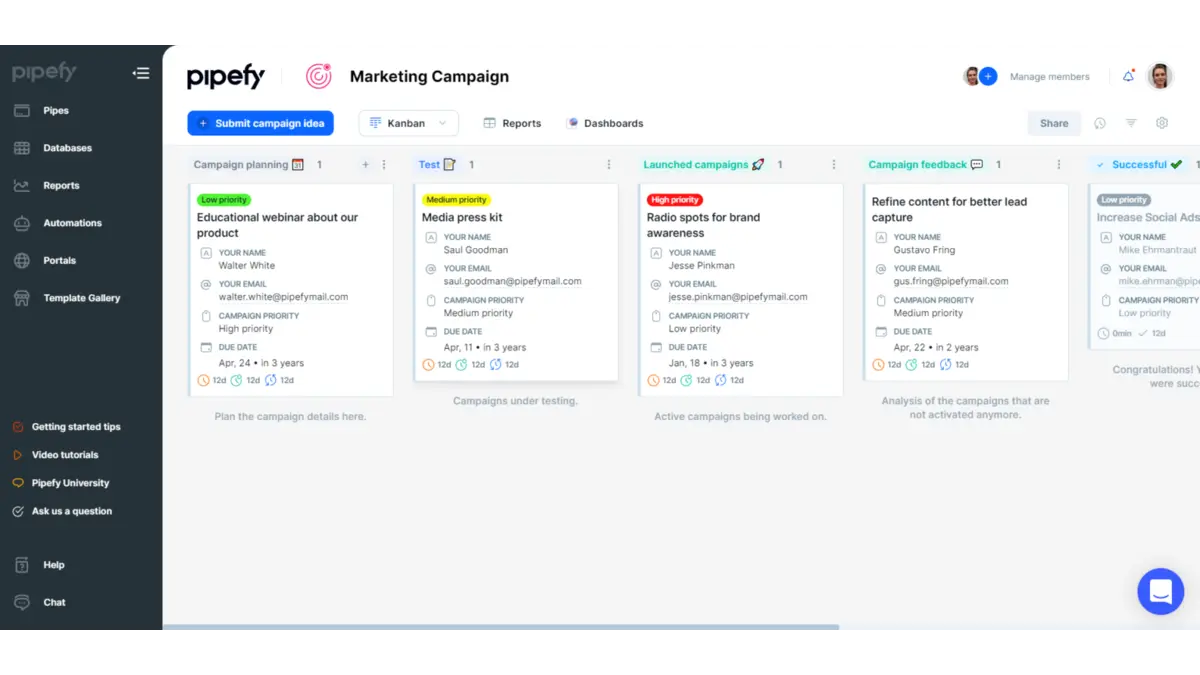This screenshot has height=675, width=1200.
Task: Open Getting started tips
Action: point(76,427)
